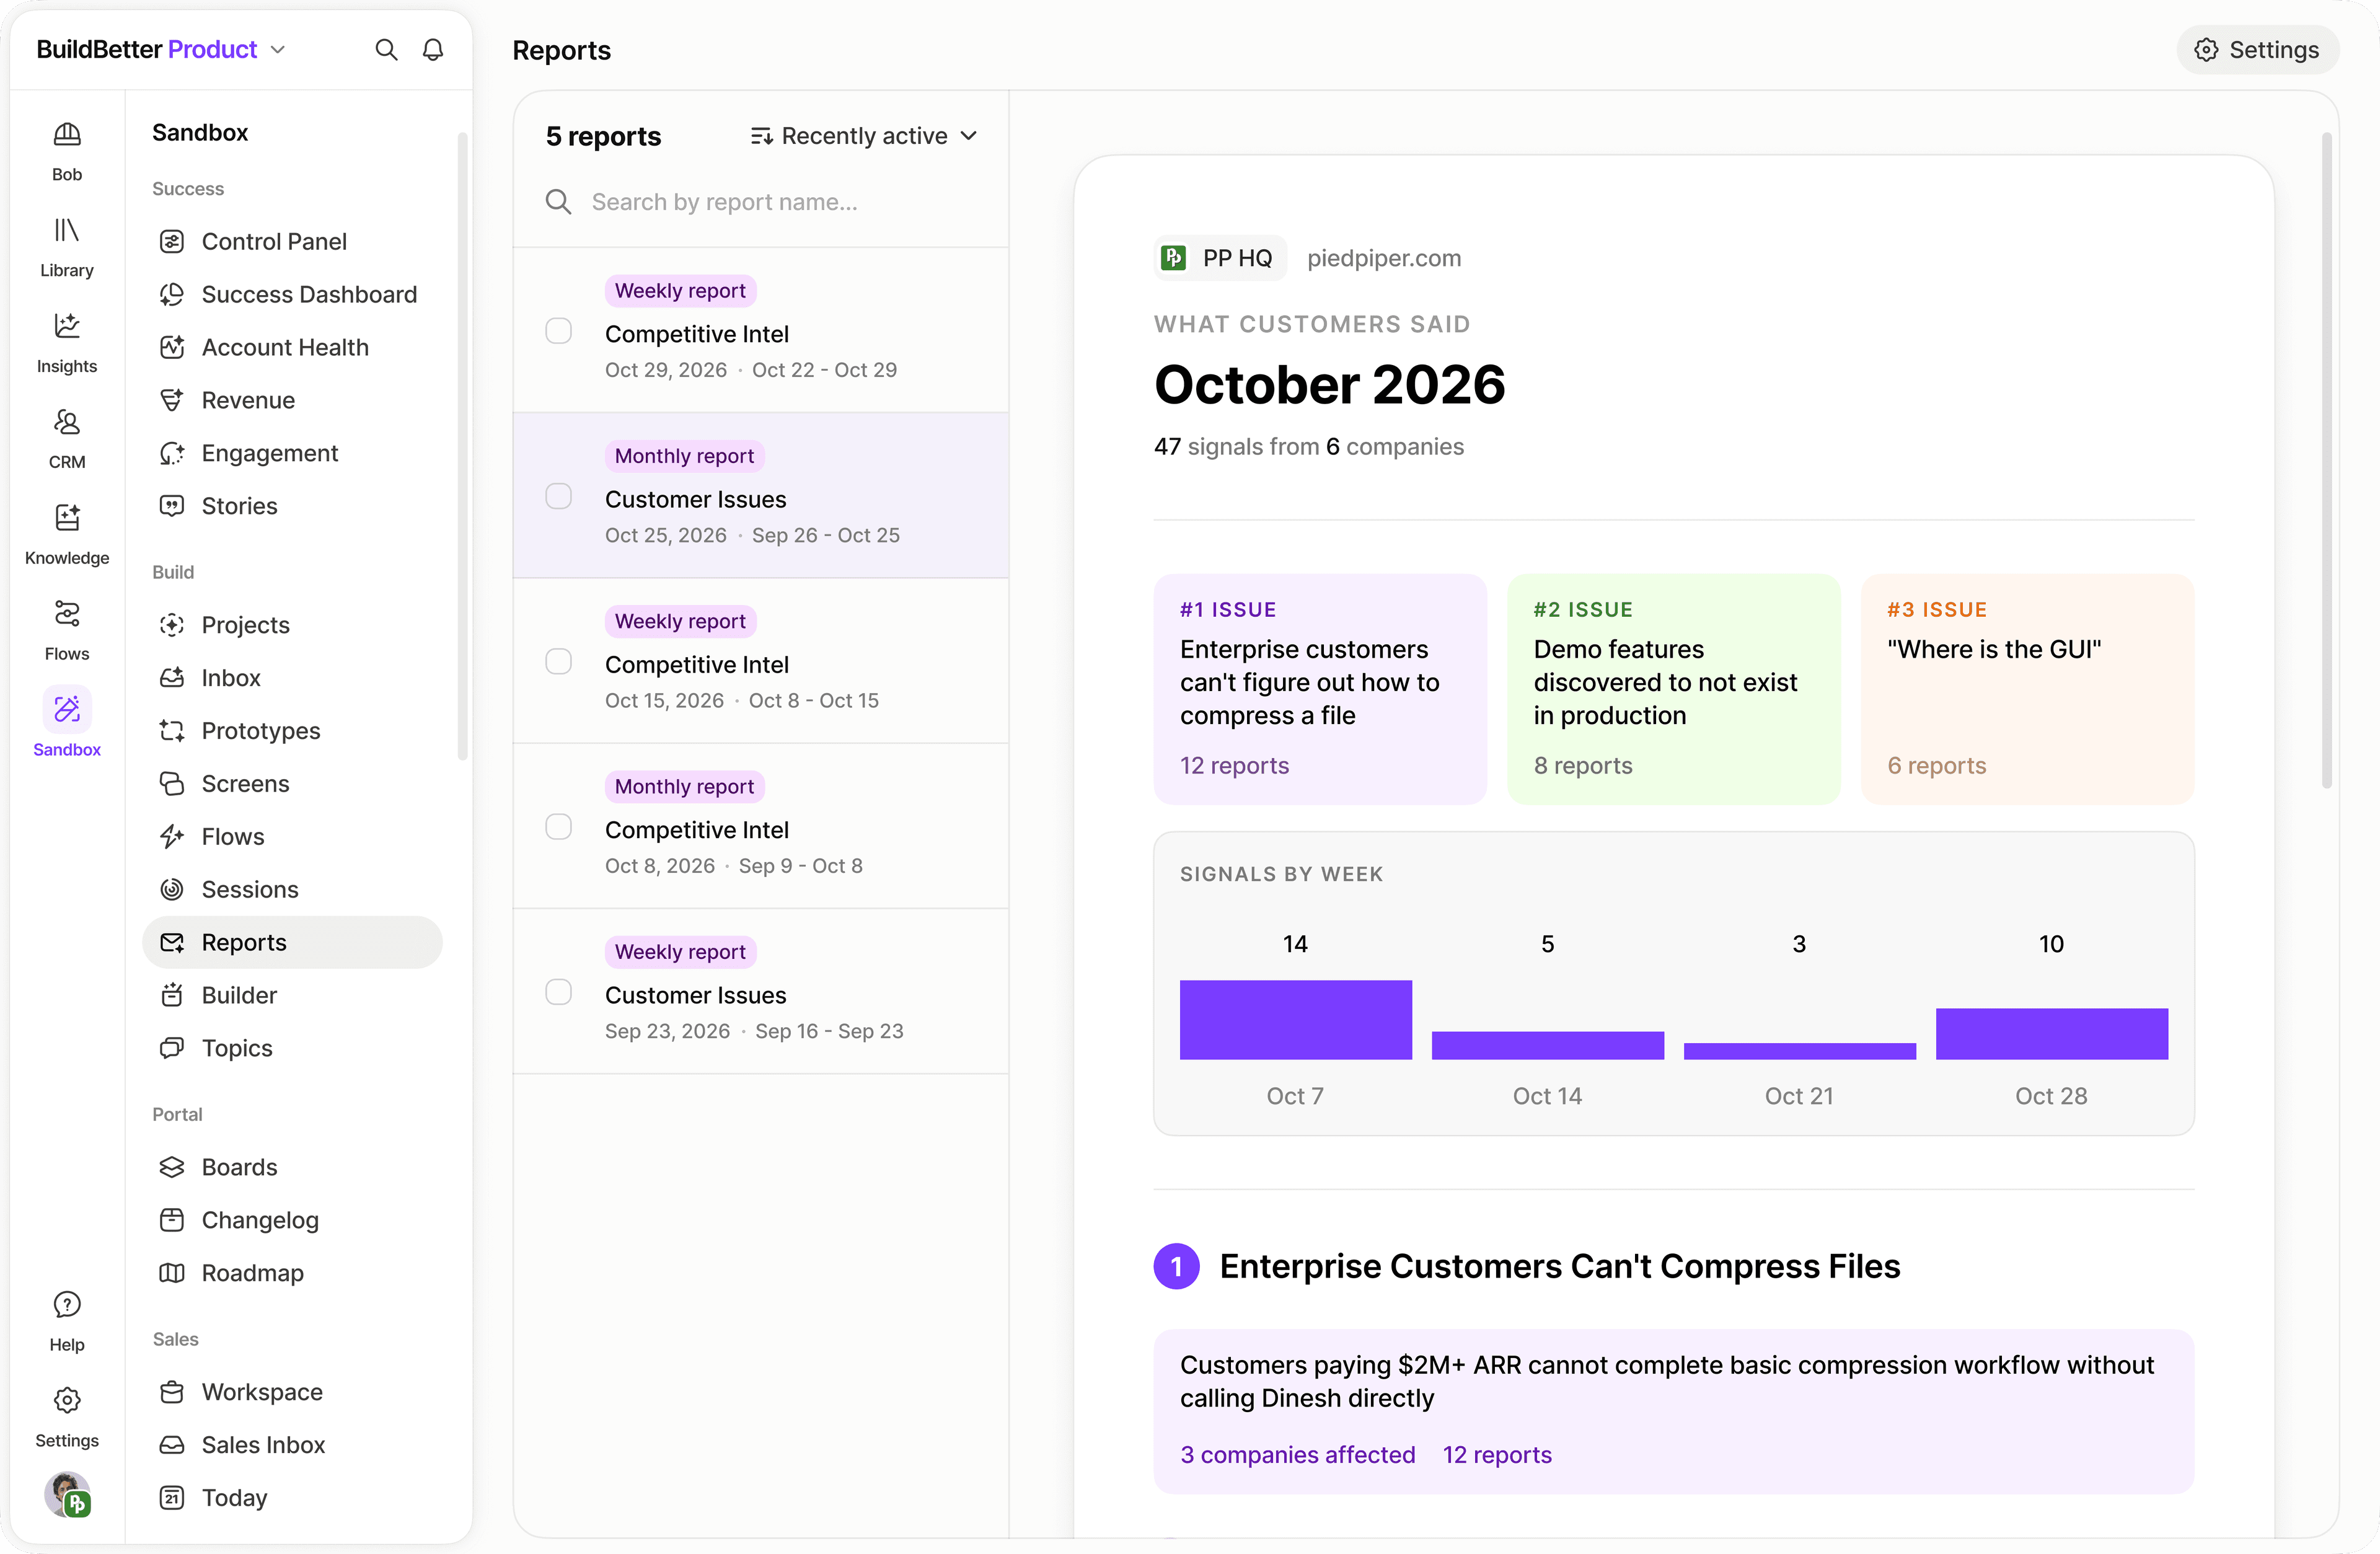Open Help in left rail
The width and height of the screenshot is (2380, 1554).
click(67, 1322)
